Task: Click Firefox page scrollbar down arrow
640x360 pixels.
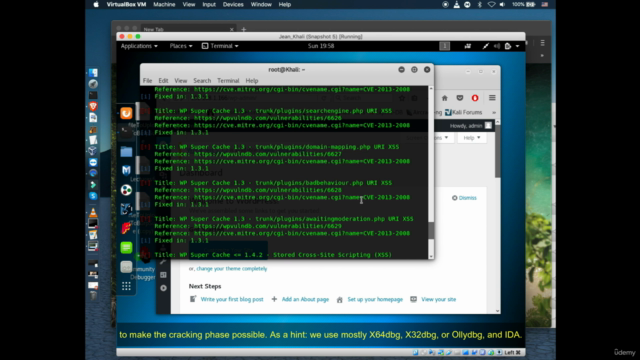Action: click(498, 311)
